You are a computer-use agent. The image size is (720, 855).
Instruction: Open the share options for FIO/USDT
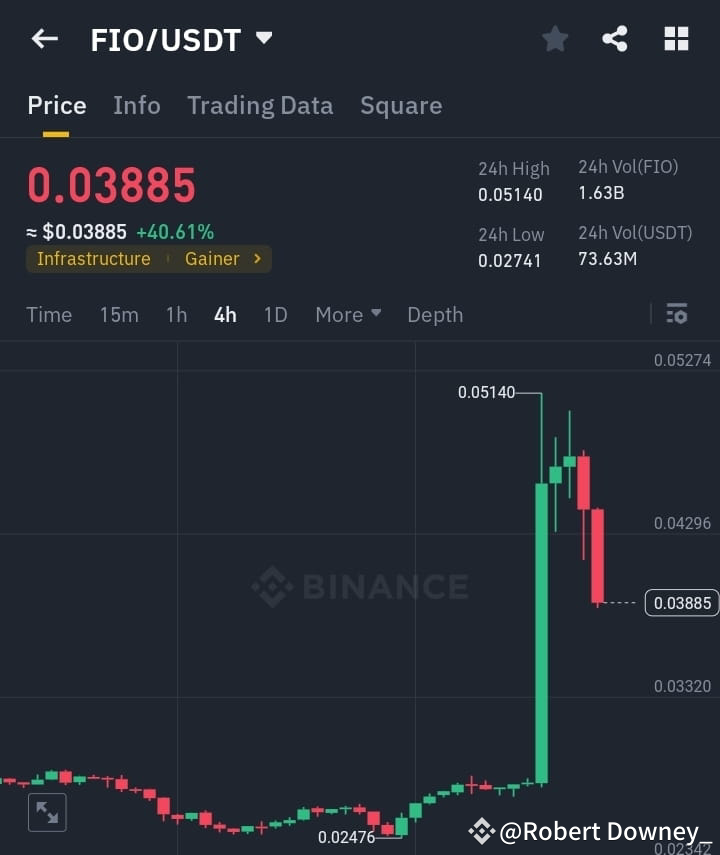click(x=615, y=38)
